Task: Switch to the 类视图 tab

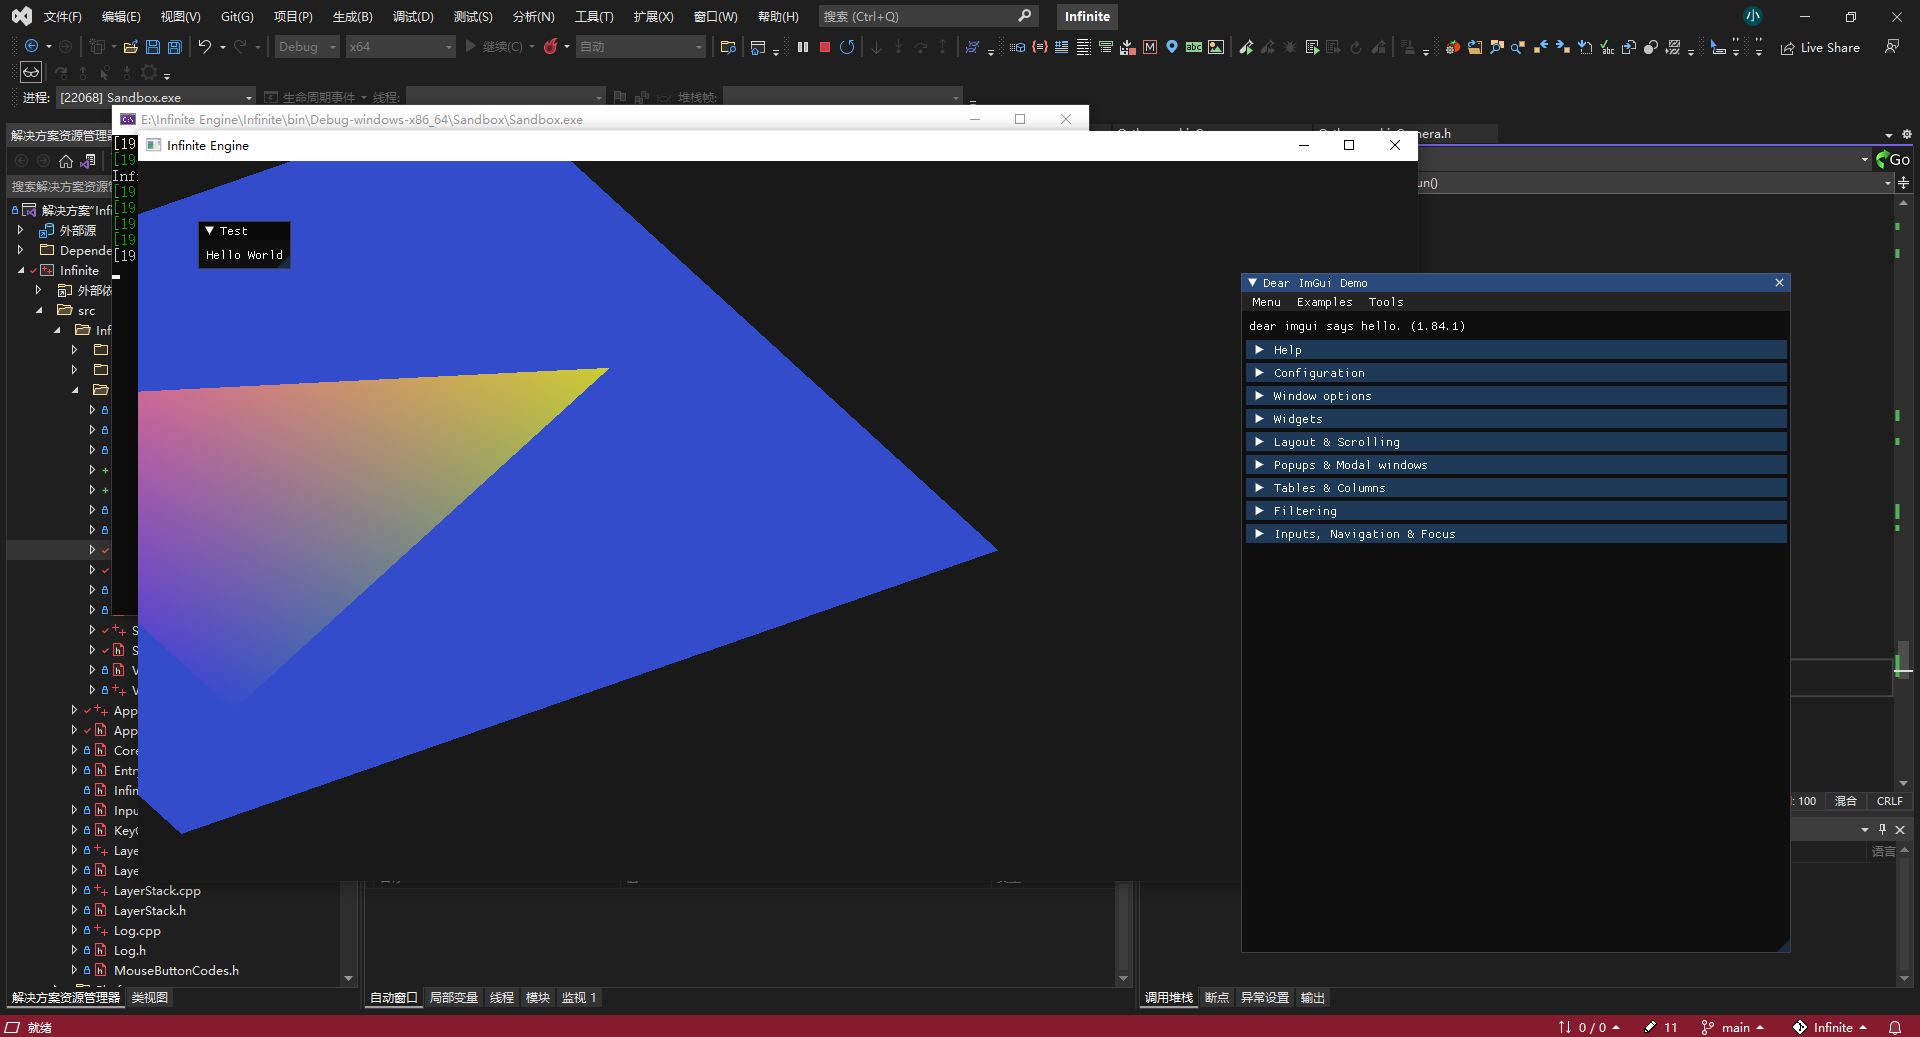Action: 150,997
